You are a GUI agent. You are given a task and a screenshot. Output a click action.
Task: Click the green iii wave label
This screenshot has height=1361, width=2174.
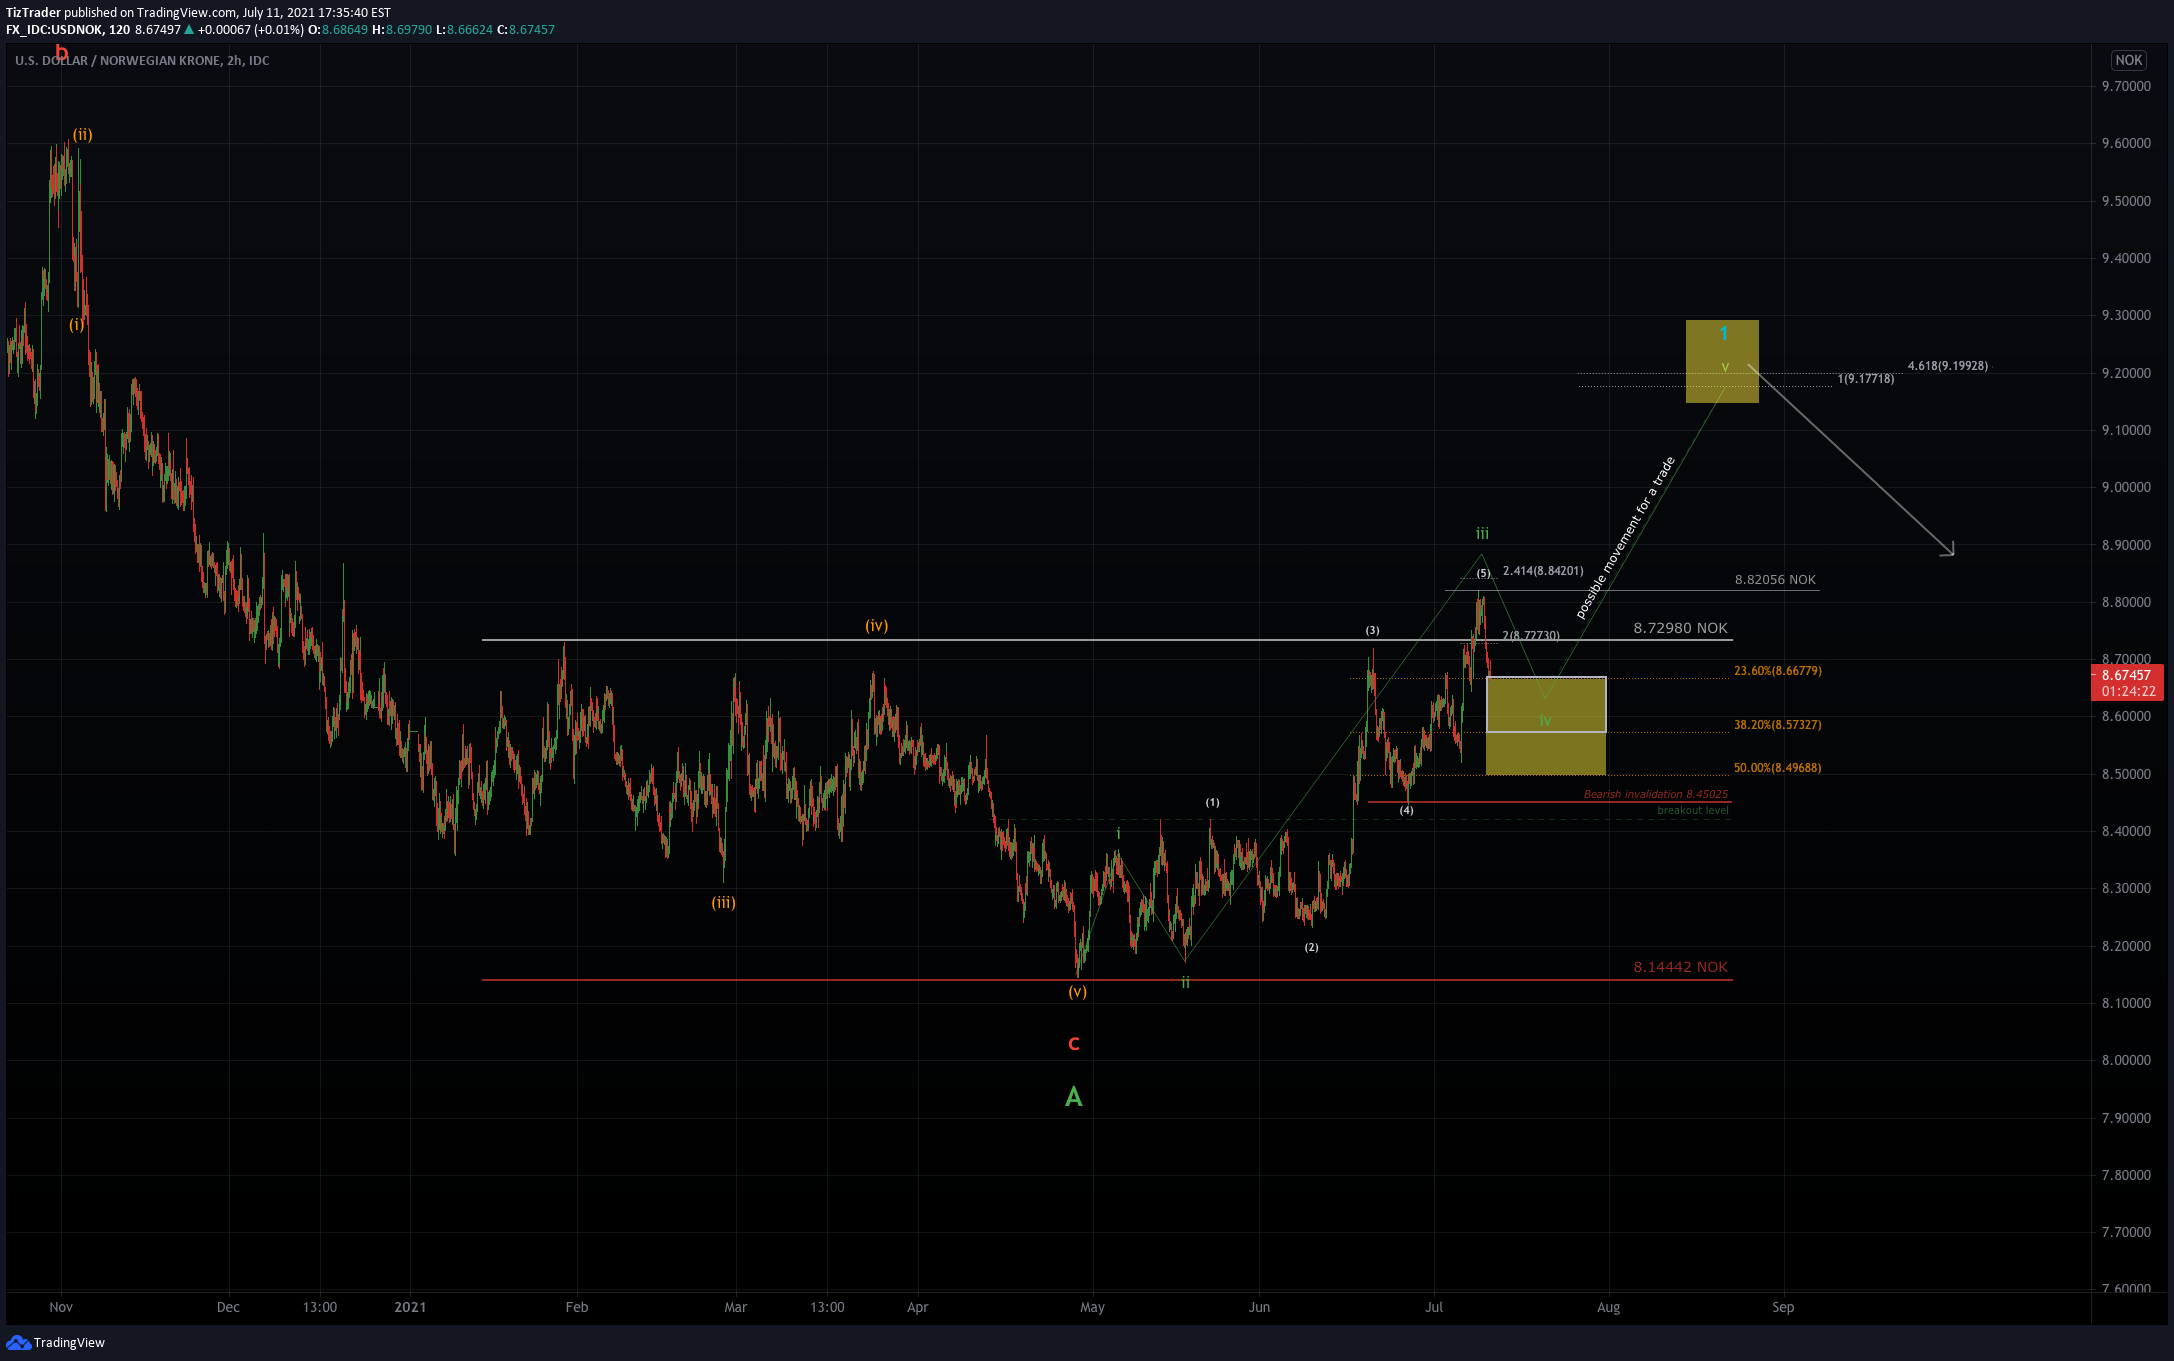pos(1482,534)
